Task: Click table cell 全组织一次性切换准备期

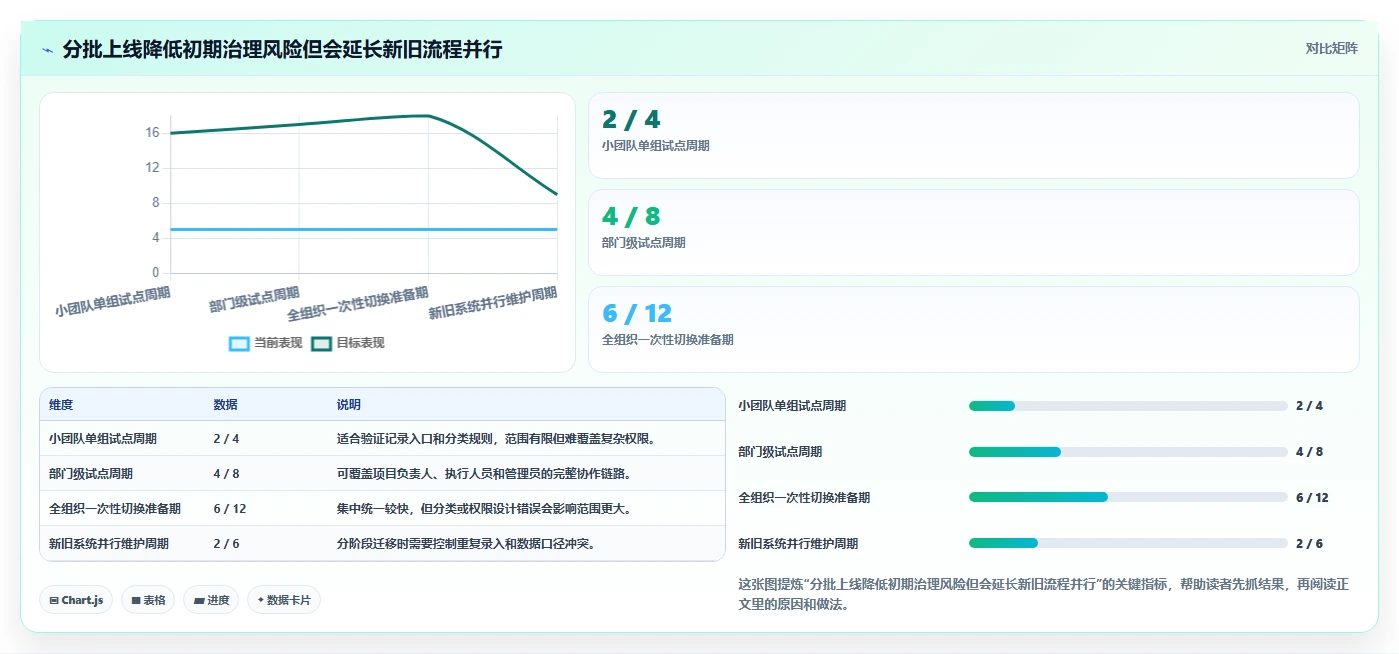Action: [115, 508]
